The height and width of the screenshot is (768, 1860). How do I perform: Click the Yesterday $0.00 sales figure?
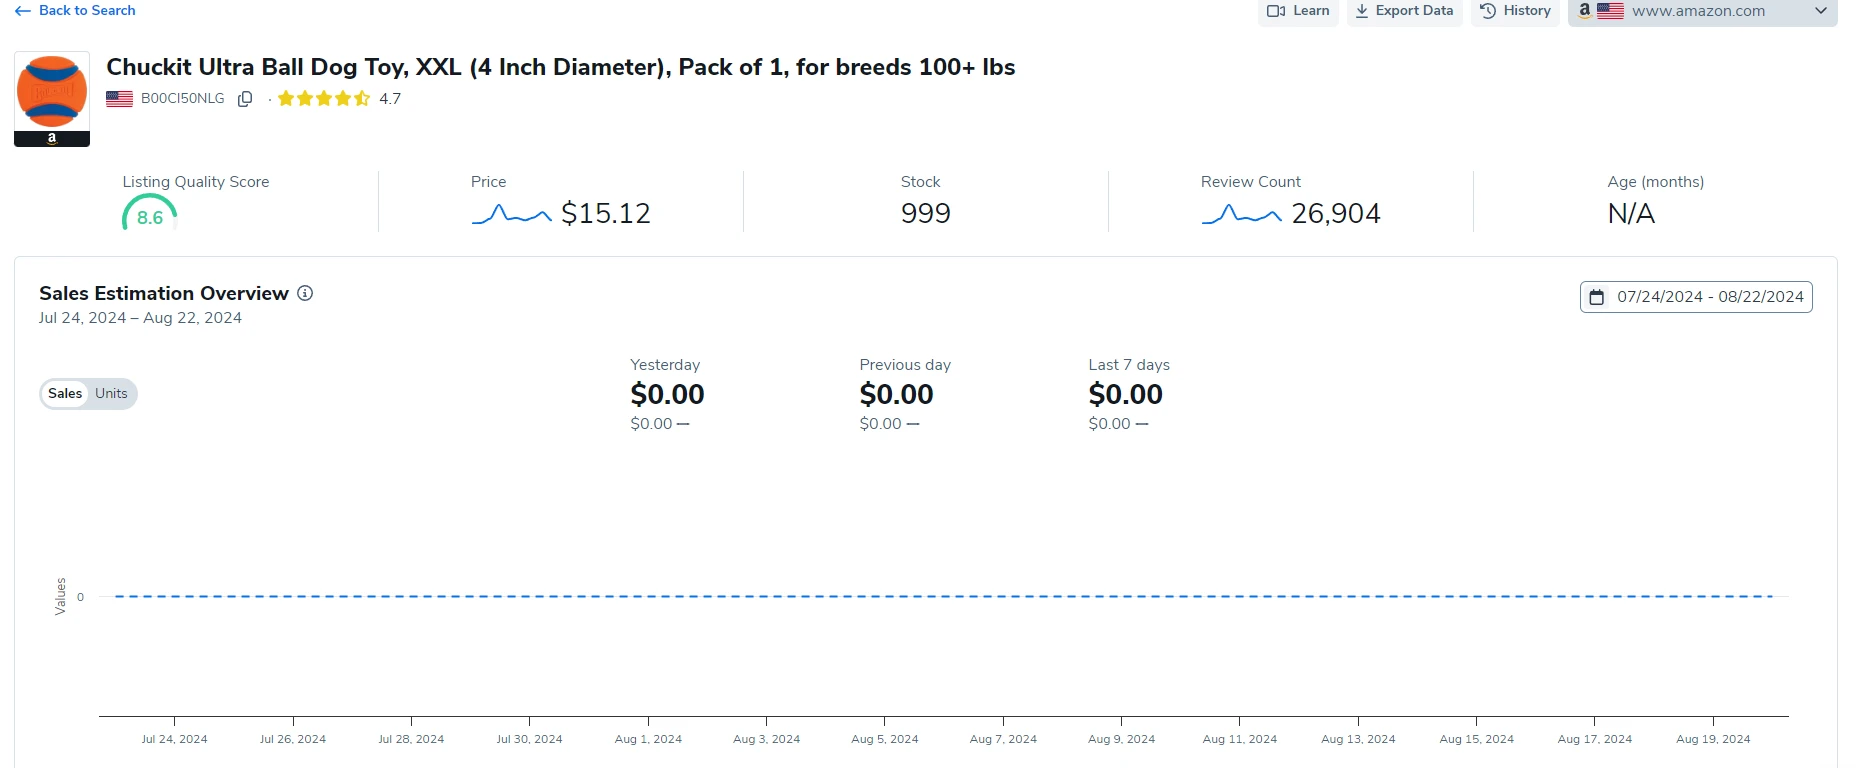click(667, 394)
